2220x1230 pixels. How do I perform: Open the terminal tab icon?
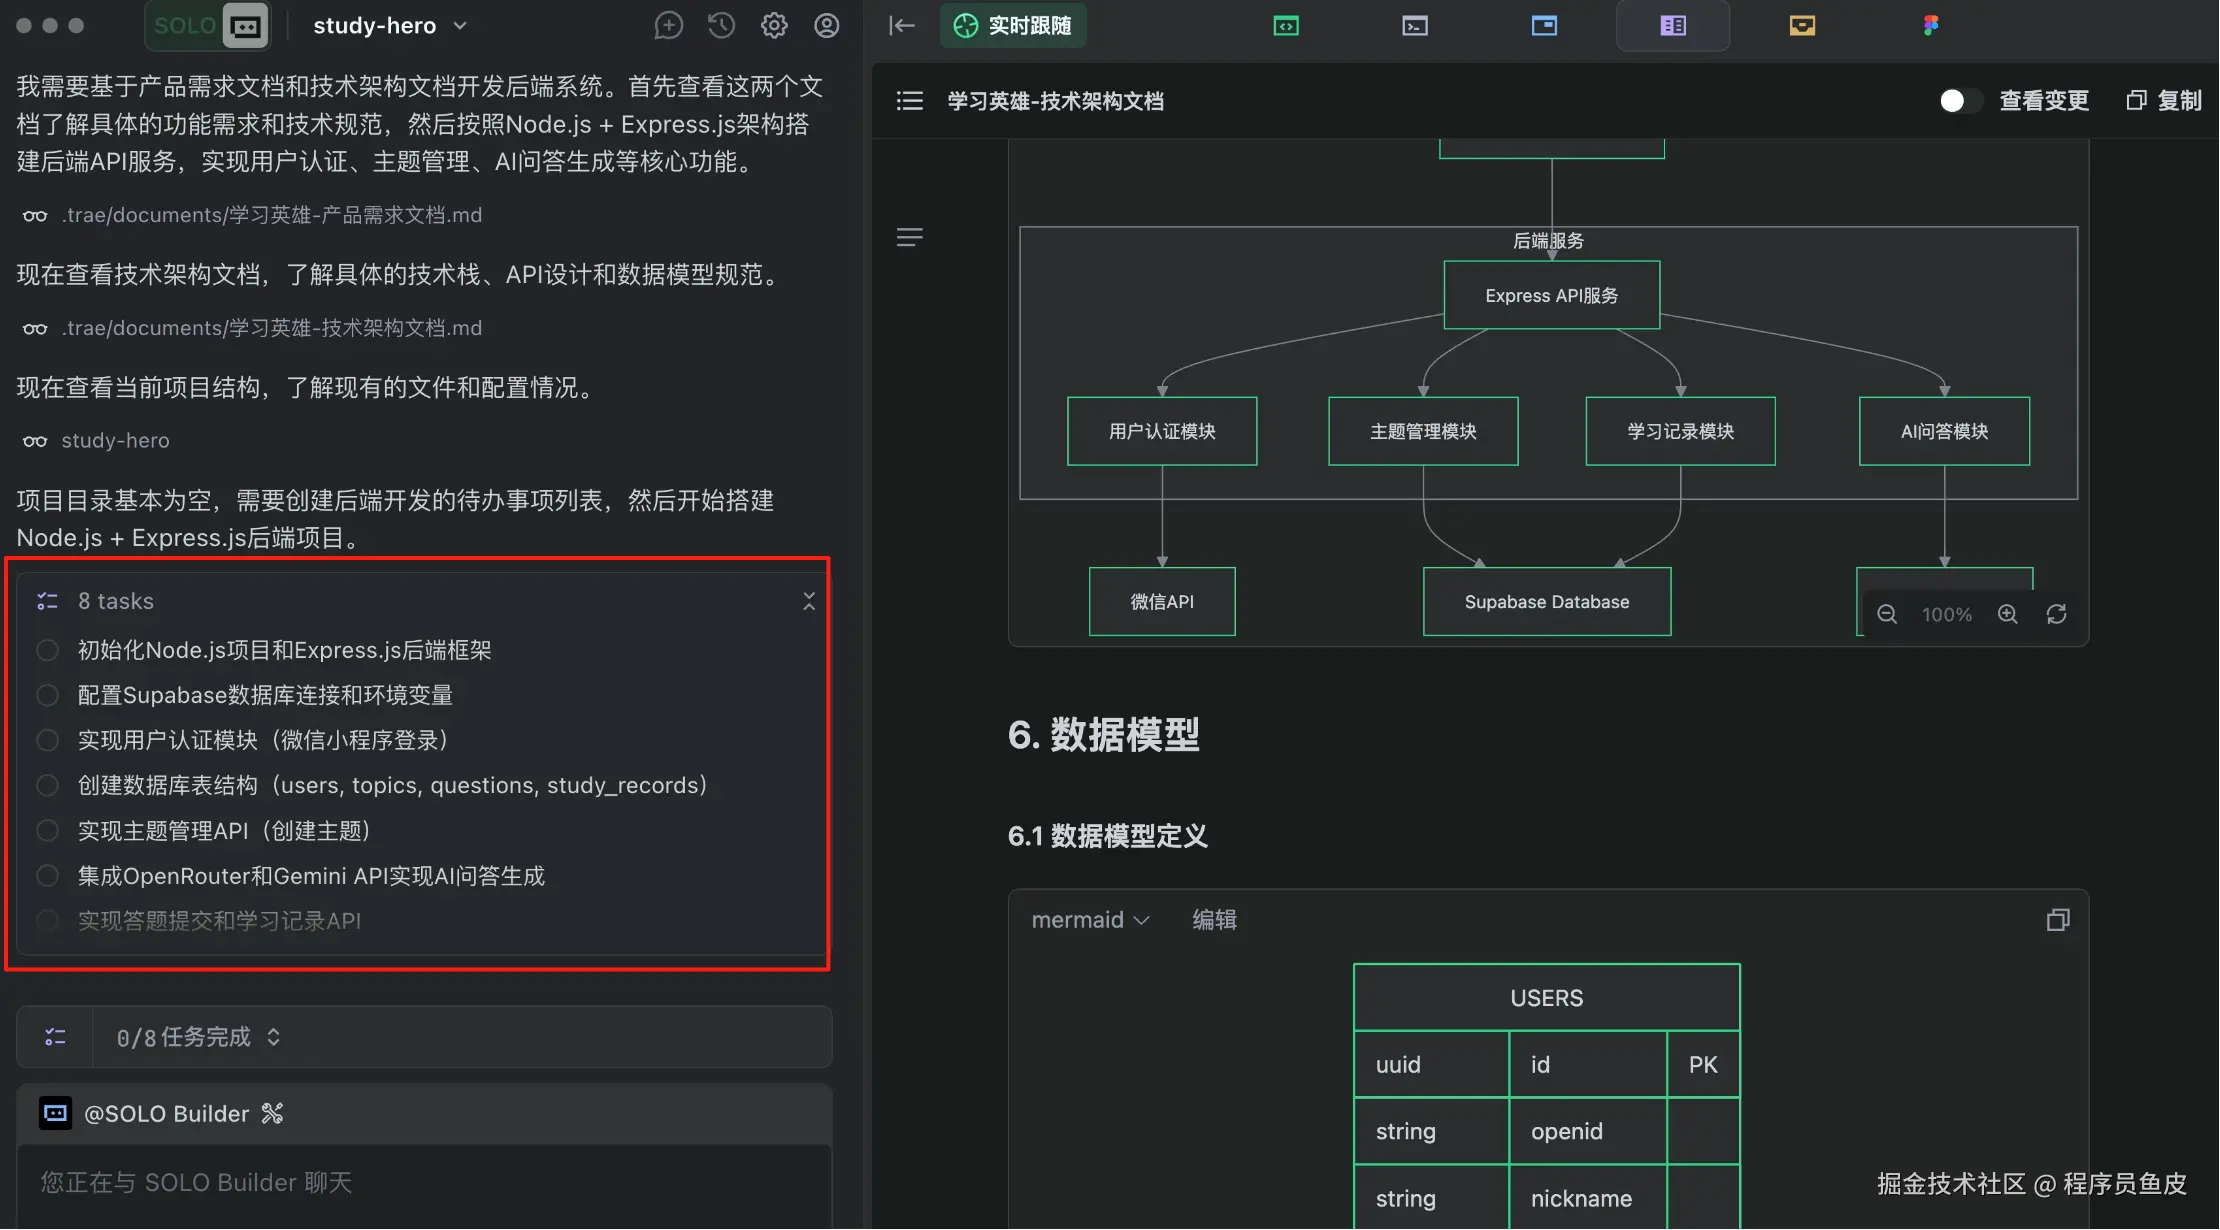(1415, 25)
